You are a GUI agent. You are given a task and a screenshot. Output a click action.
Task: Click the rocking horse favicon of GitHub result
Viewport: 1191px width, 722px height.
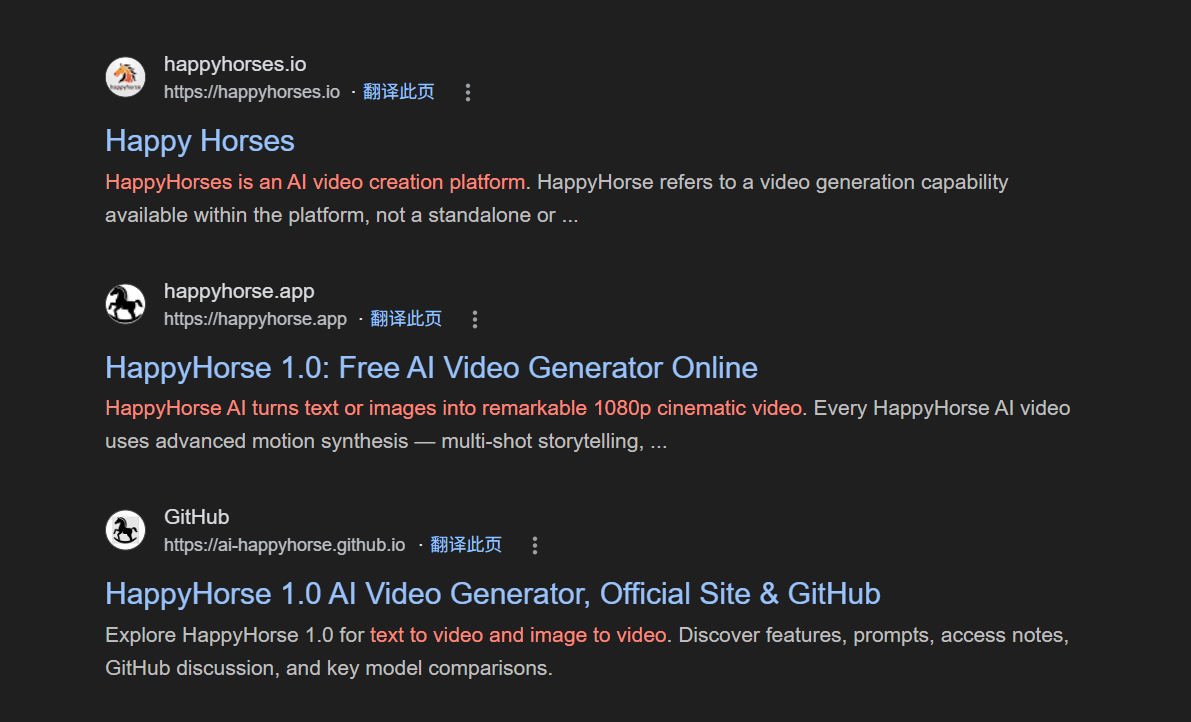coord(125,529)
